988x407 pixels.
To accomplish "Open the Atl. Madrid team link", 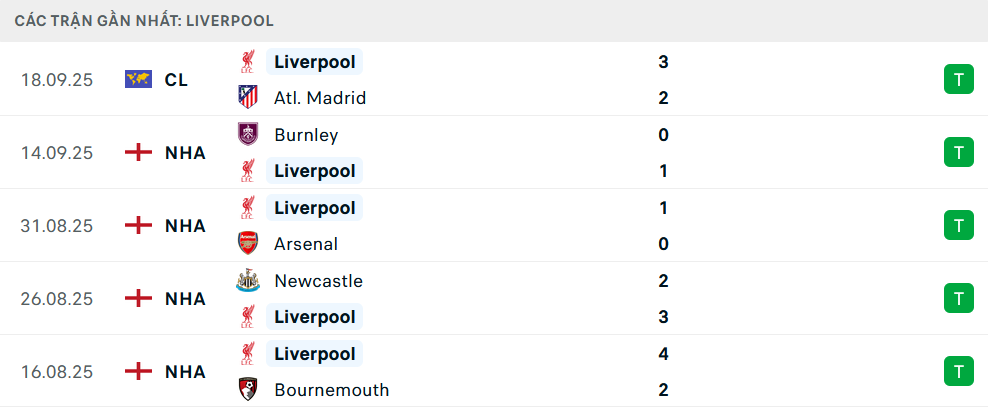I will click(320, 98).
